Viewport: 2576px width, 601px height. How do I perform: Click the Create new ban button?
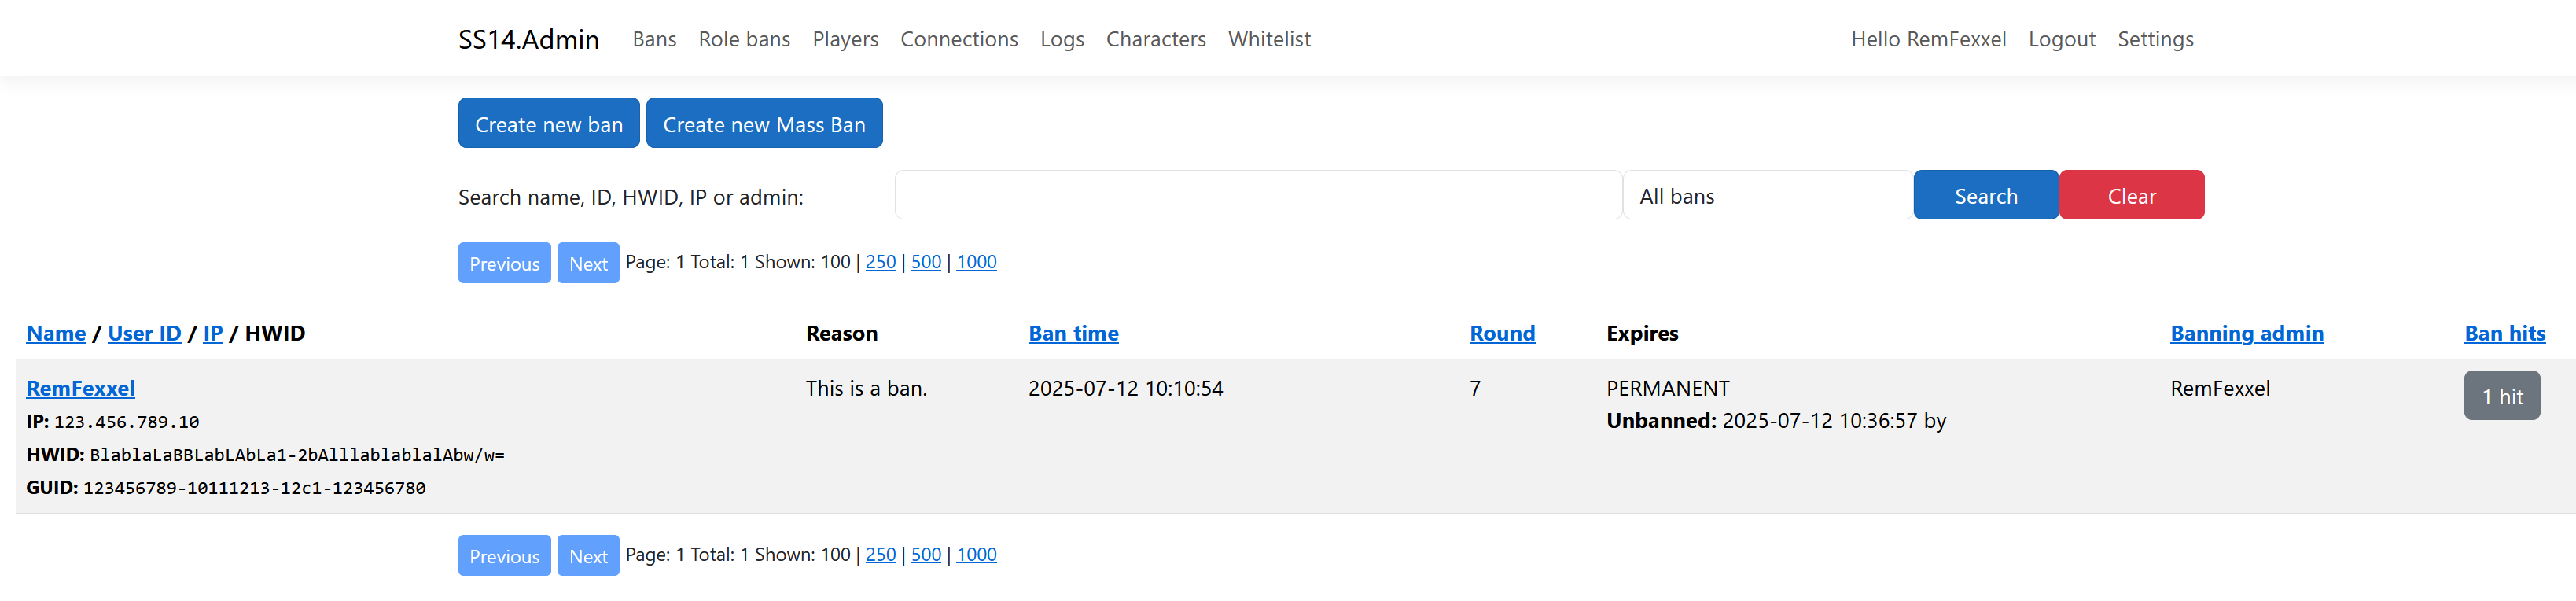pyautogui.click(x=548, y=124)
